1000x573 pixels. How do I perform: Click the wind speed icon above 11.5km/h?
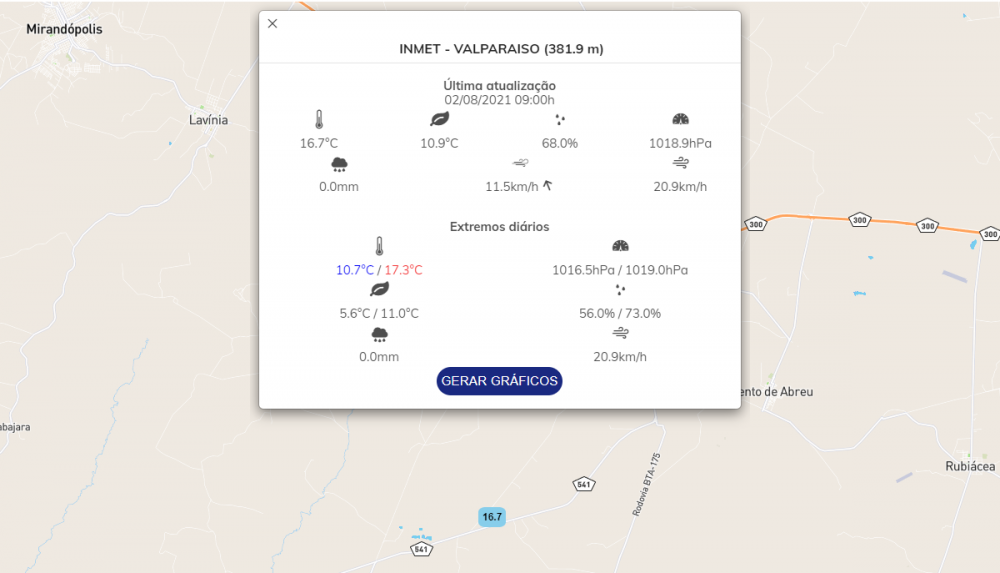(x=520, y=163)
